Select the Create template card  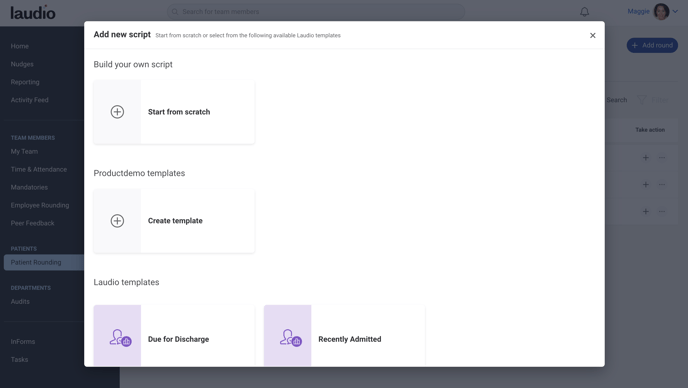click(x=174, y=221)
